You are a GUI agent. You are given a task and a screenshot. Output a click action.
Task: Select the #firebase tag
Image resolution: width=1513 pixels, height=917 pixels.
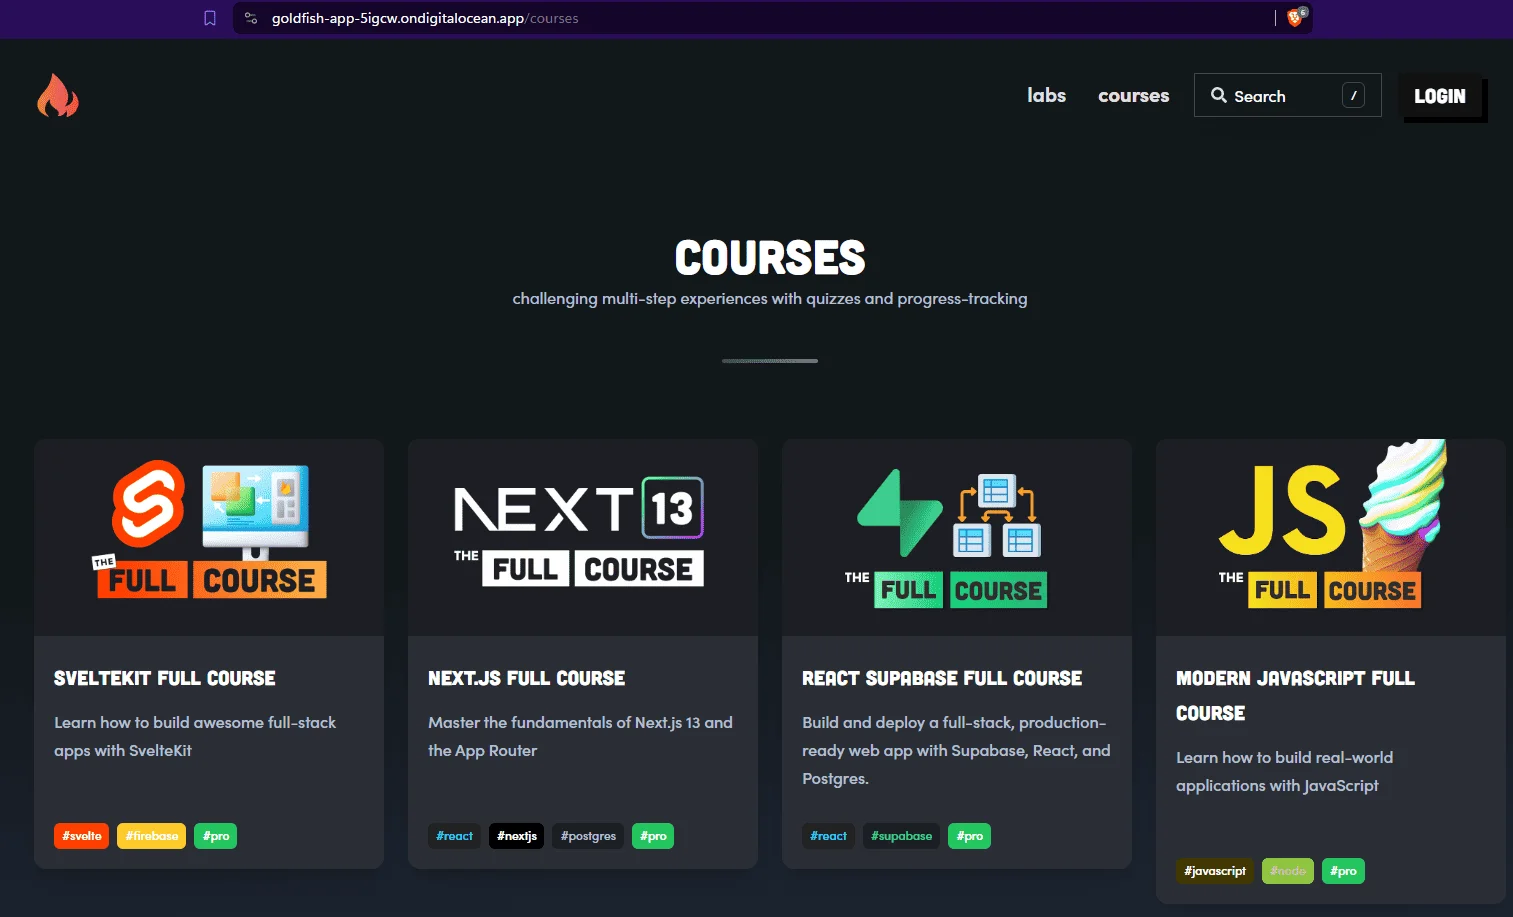(x=152, y=836)
